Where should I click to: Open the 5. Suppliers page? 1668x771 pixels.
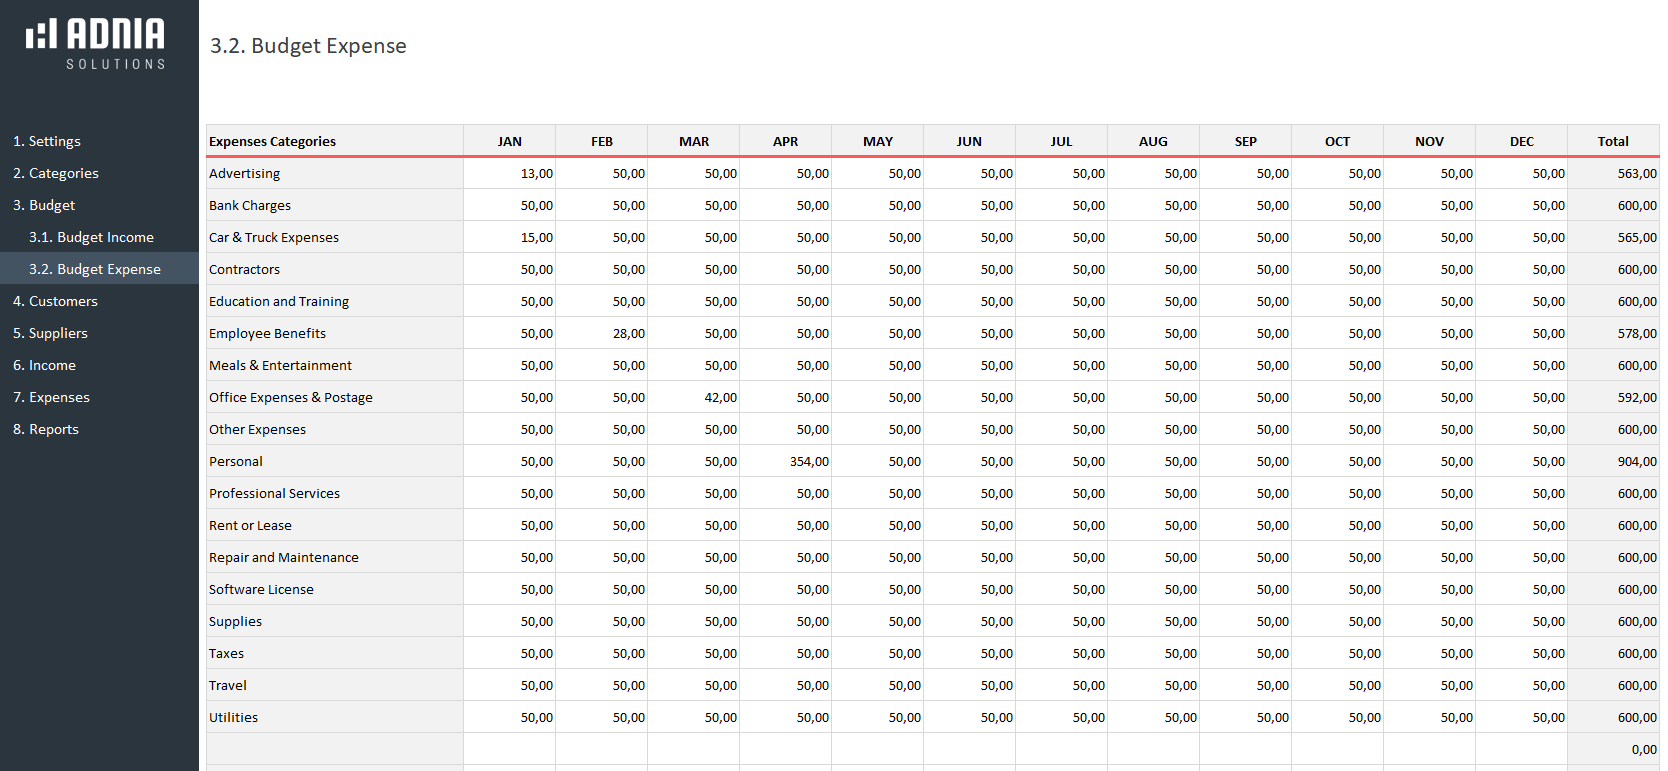coord(50,333)
